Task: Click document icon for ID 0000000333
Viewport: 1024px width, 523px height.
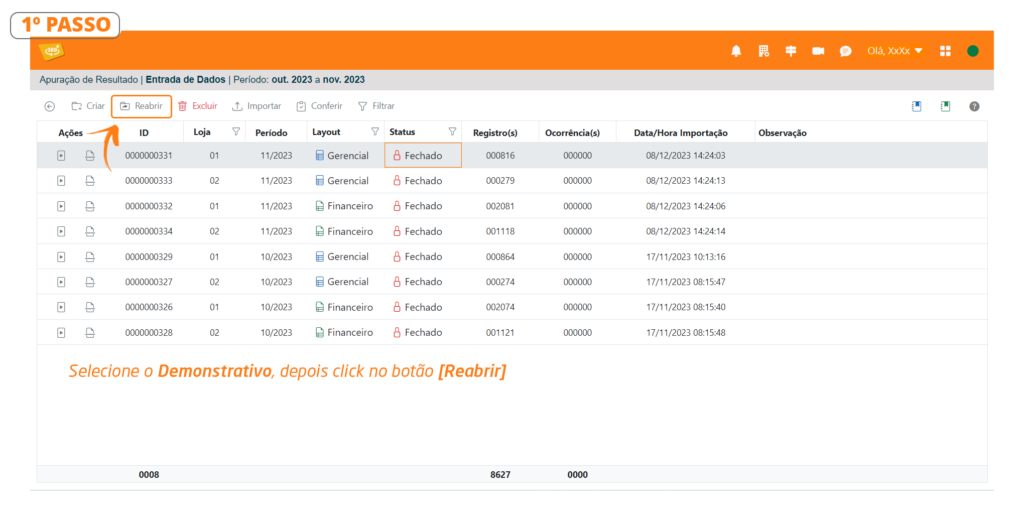Action: (90, 181)
